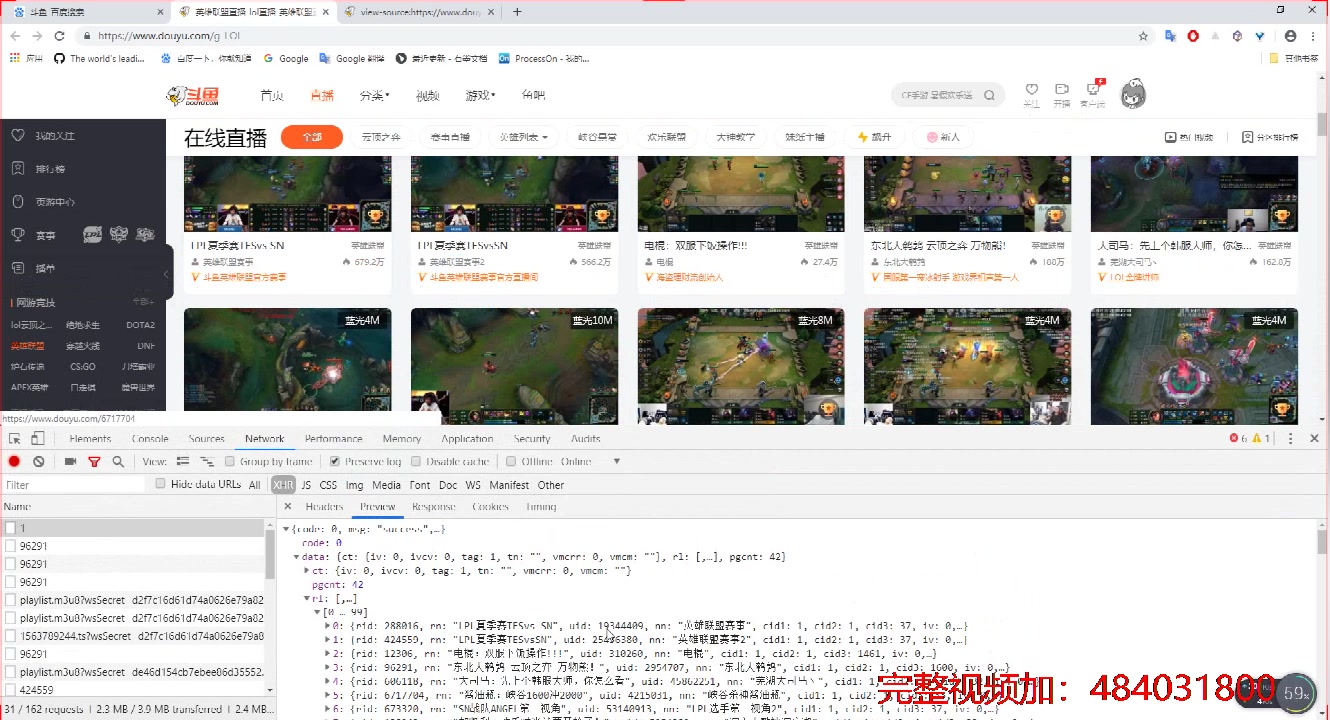
Task: Open the Online throttling dropdown
Action: coord(592,462)
